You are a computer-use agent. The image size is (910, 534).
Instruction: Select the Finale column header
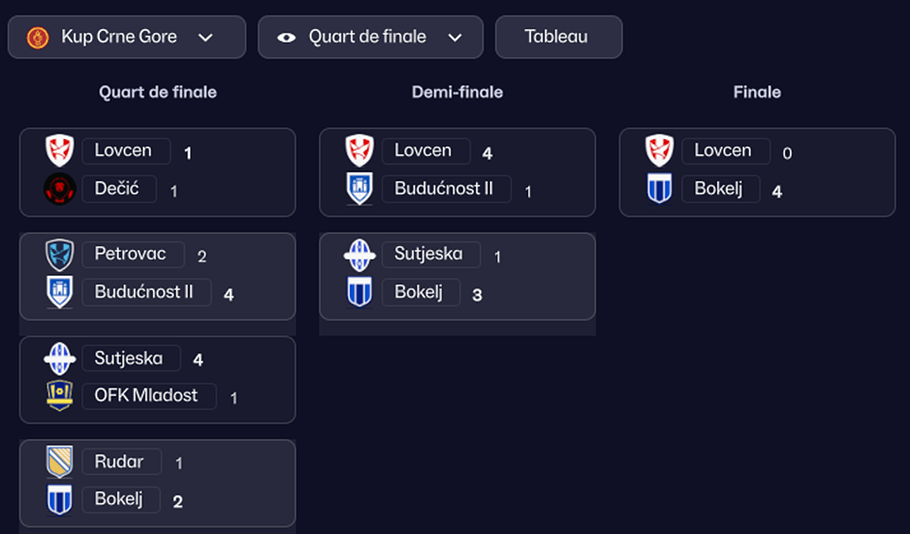(757, 92)
